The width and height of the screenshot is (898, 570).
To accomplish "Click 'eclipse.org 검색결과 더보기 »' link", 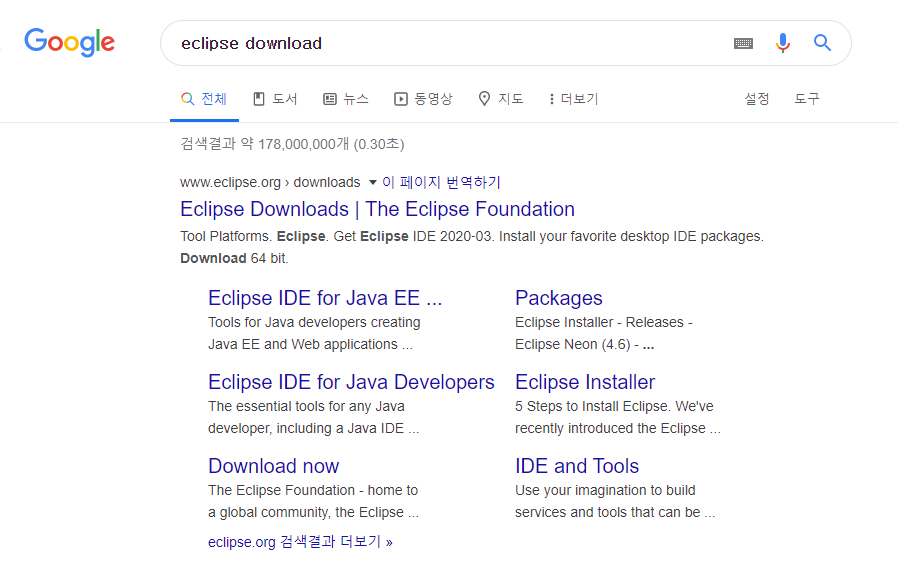I will (x=300, y=542).
